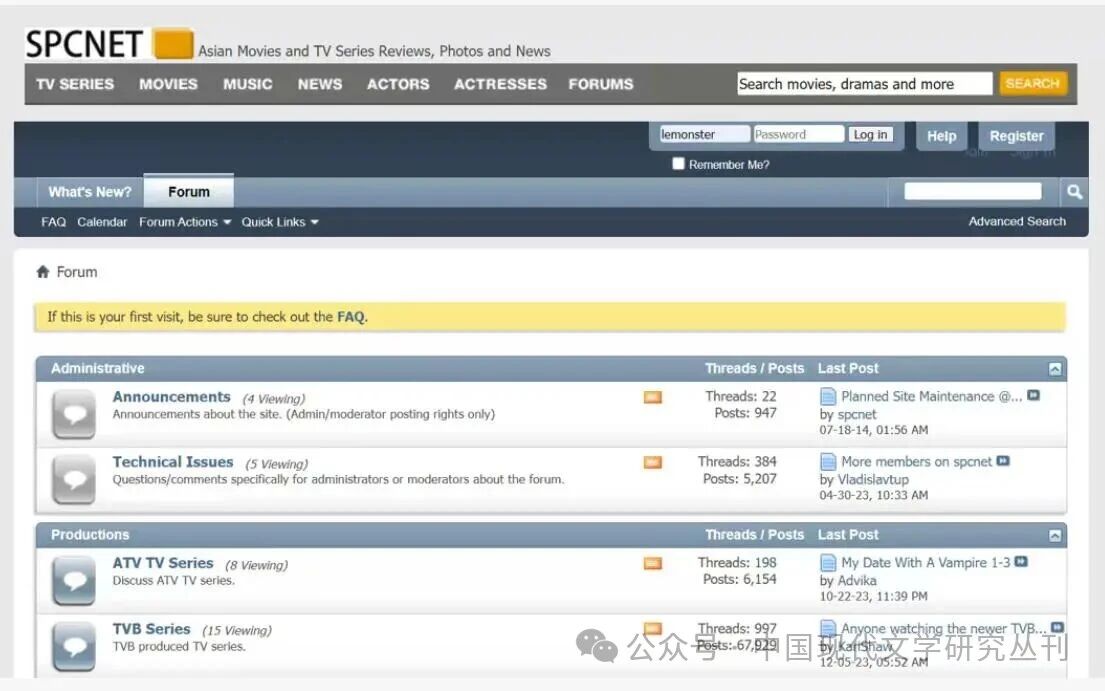Screen dimensions: 1105x691
Task: Click the Announcements RSS feed icon
Action: 653,397
